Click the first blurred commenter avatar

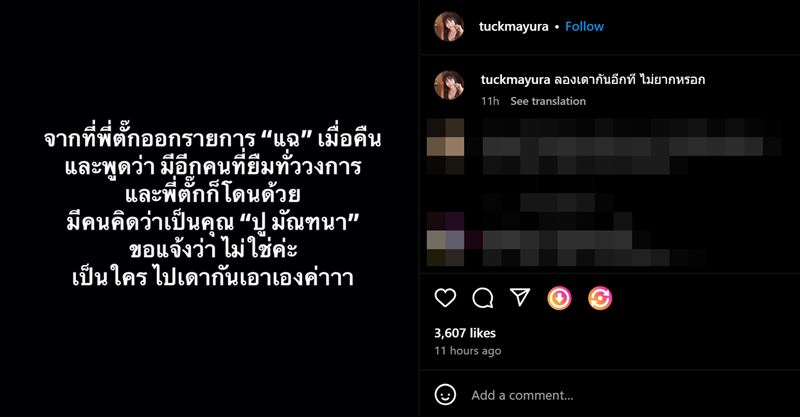[x=445, y=146]
